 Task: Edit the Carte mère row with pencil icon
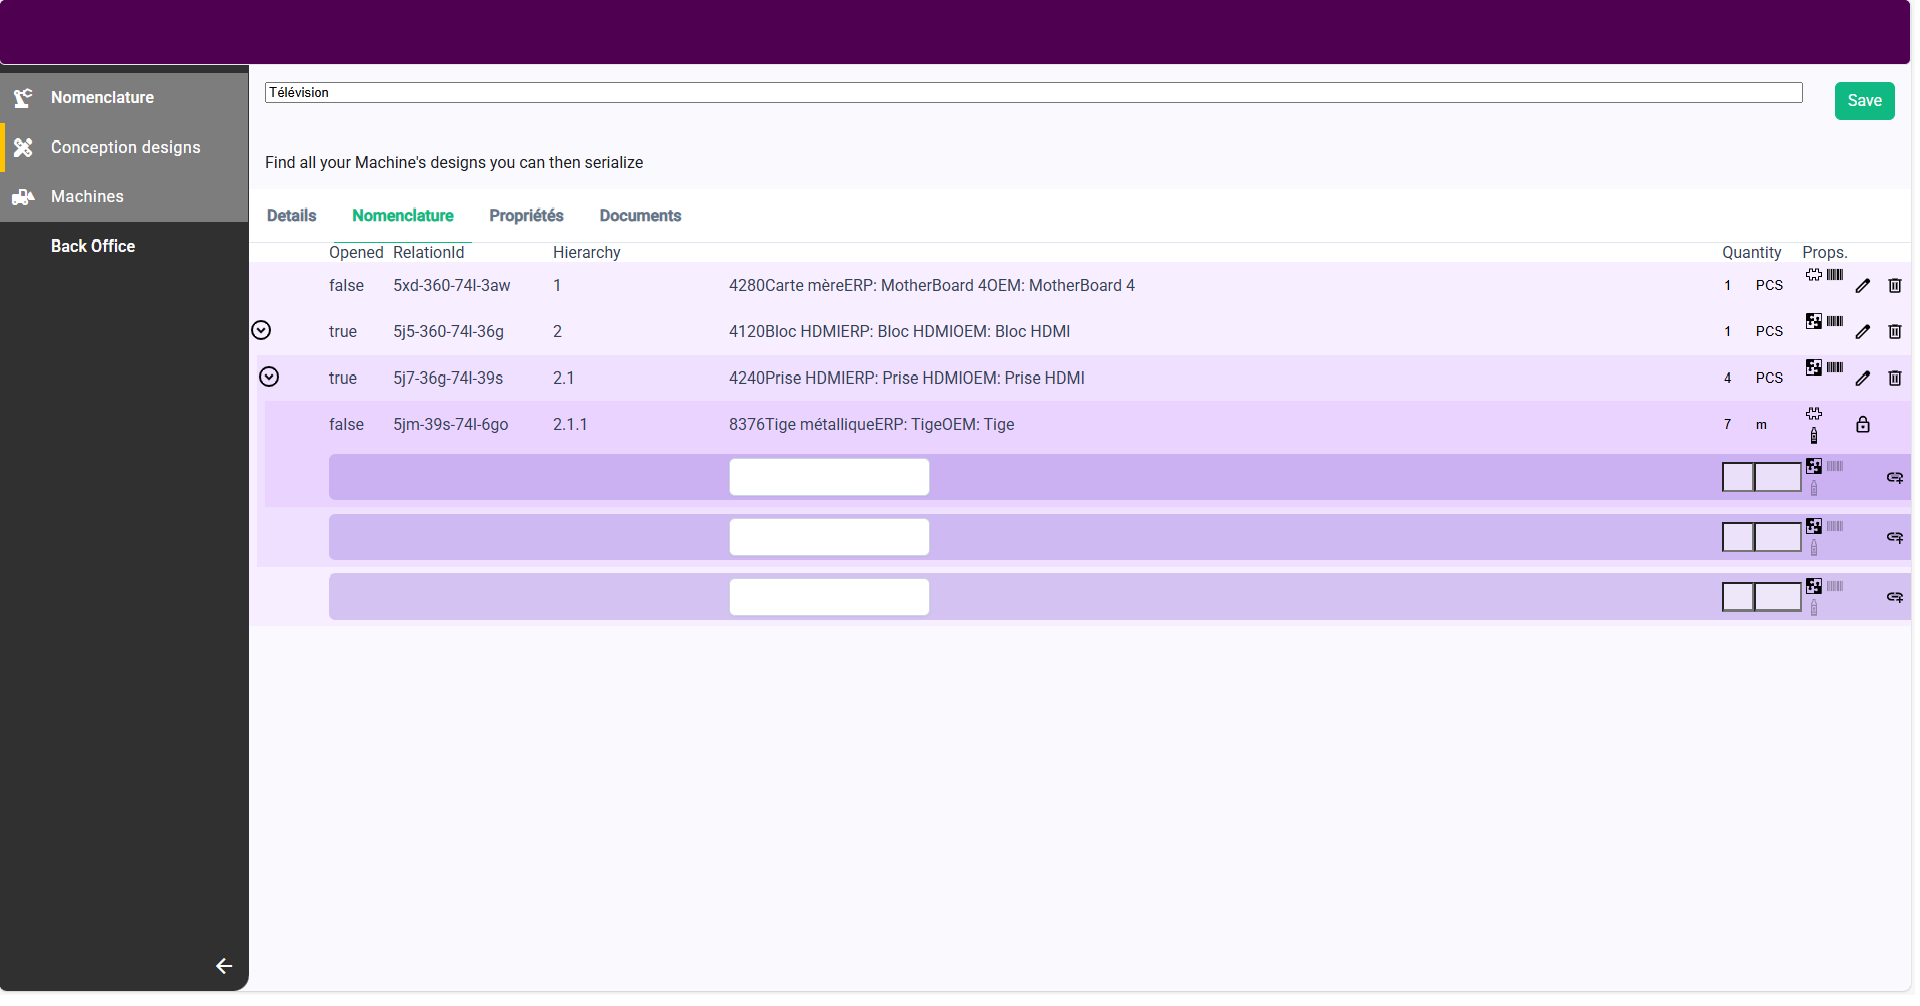point(1862,286)
